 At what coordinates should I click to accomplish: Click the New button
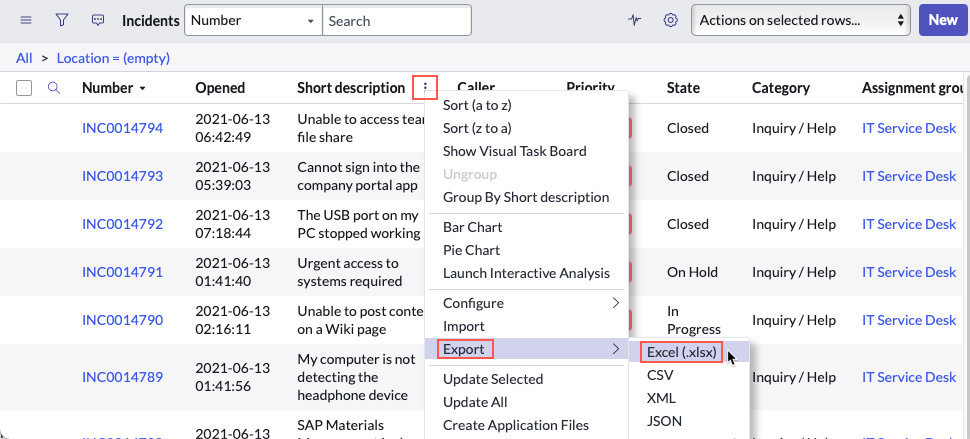point(943,20)
